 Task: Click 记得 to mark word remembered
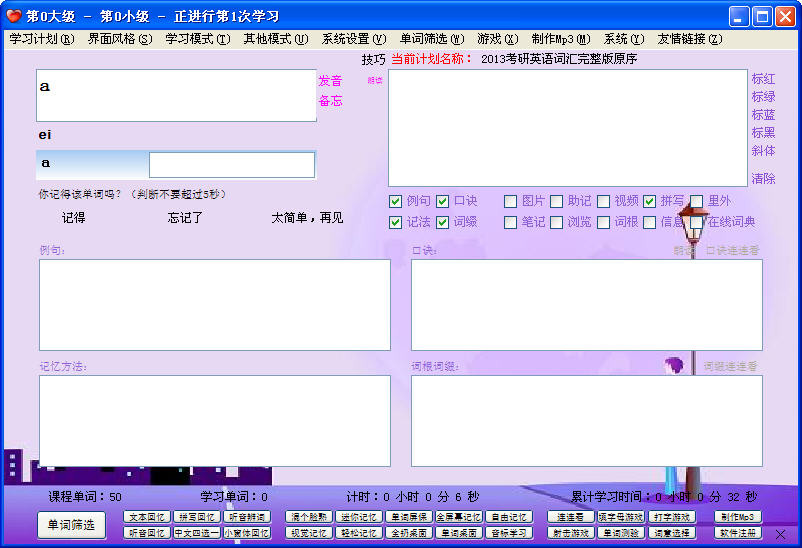74,218
